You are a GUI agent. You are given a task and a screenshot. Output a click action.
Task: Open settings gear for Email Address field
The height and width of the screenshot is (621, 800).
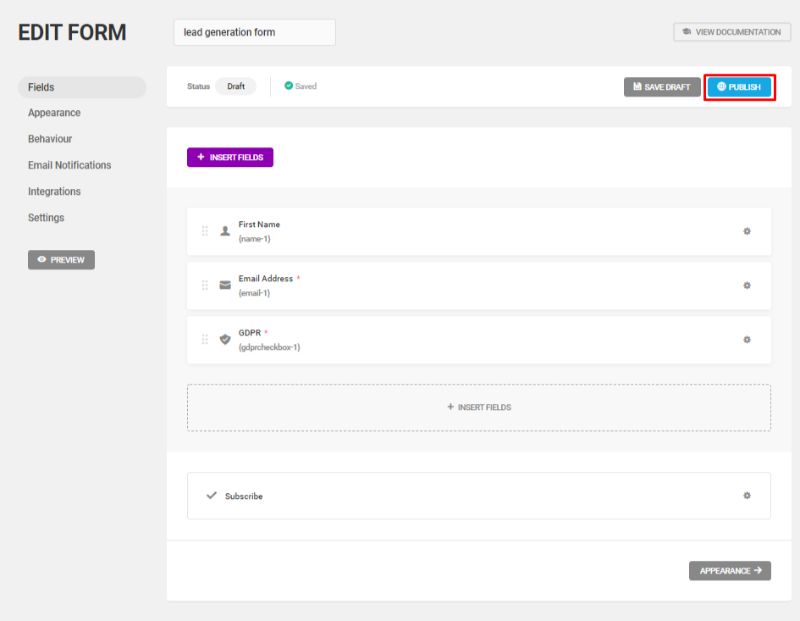[746, 285]
